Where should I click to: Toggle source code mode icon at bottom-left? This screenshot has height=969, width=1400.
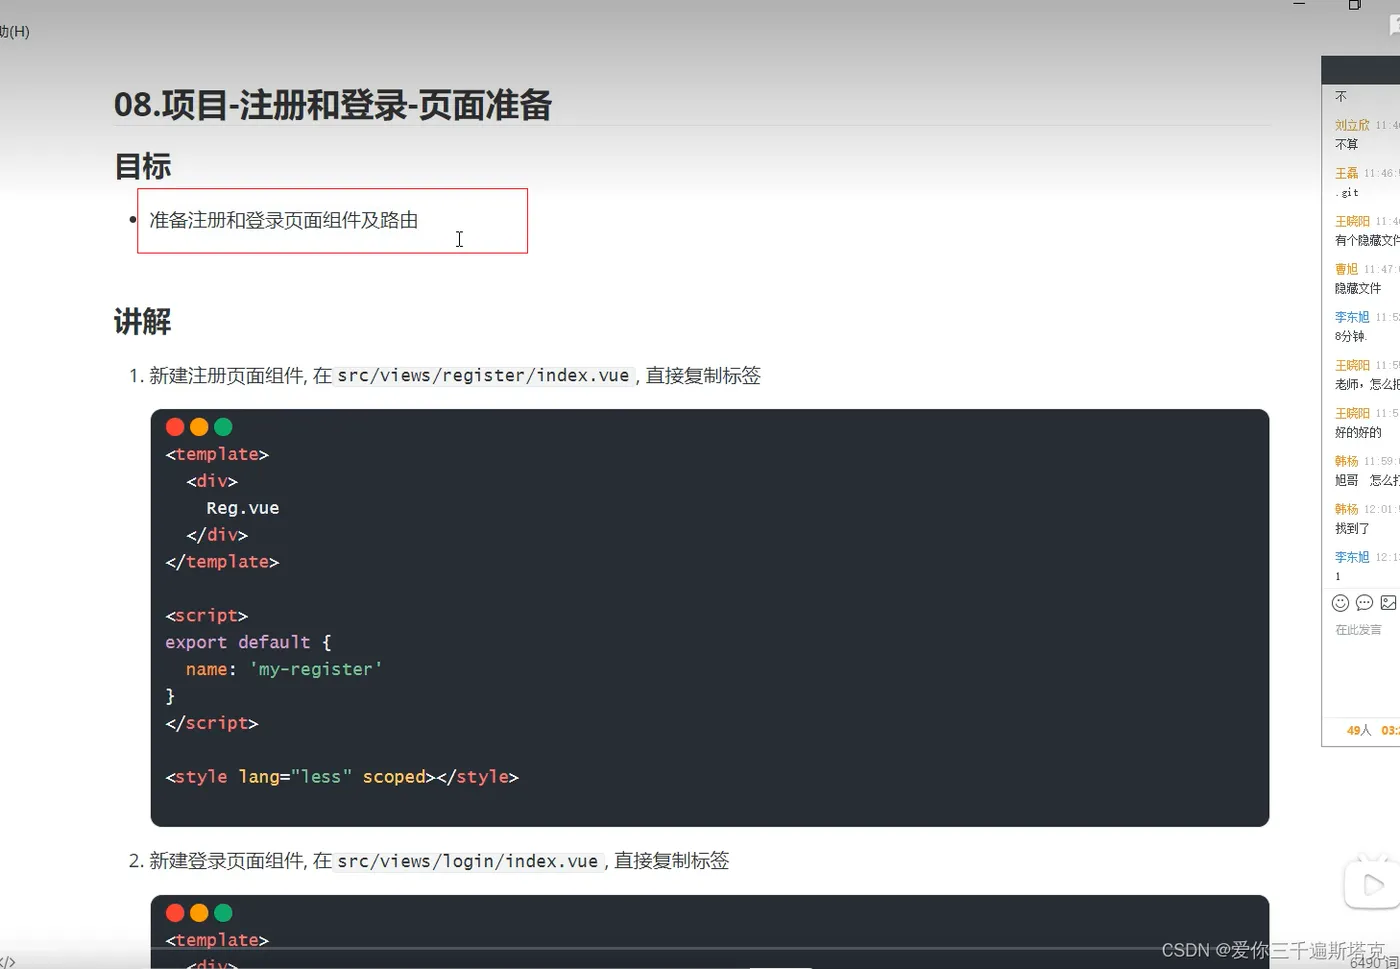click(7, 962)
